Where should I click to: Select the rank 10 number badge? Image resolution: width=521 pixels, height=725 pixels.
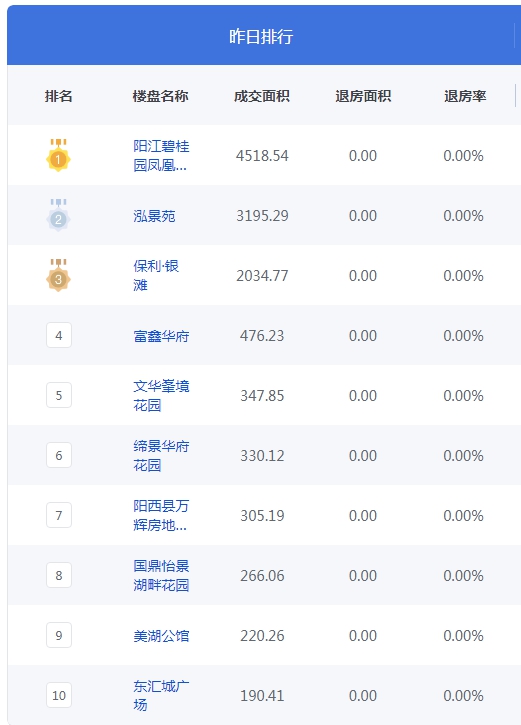tap(59, 695)
